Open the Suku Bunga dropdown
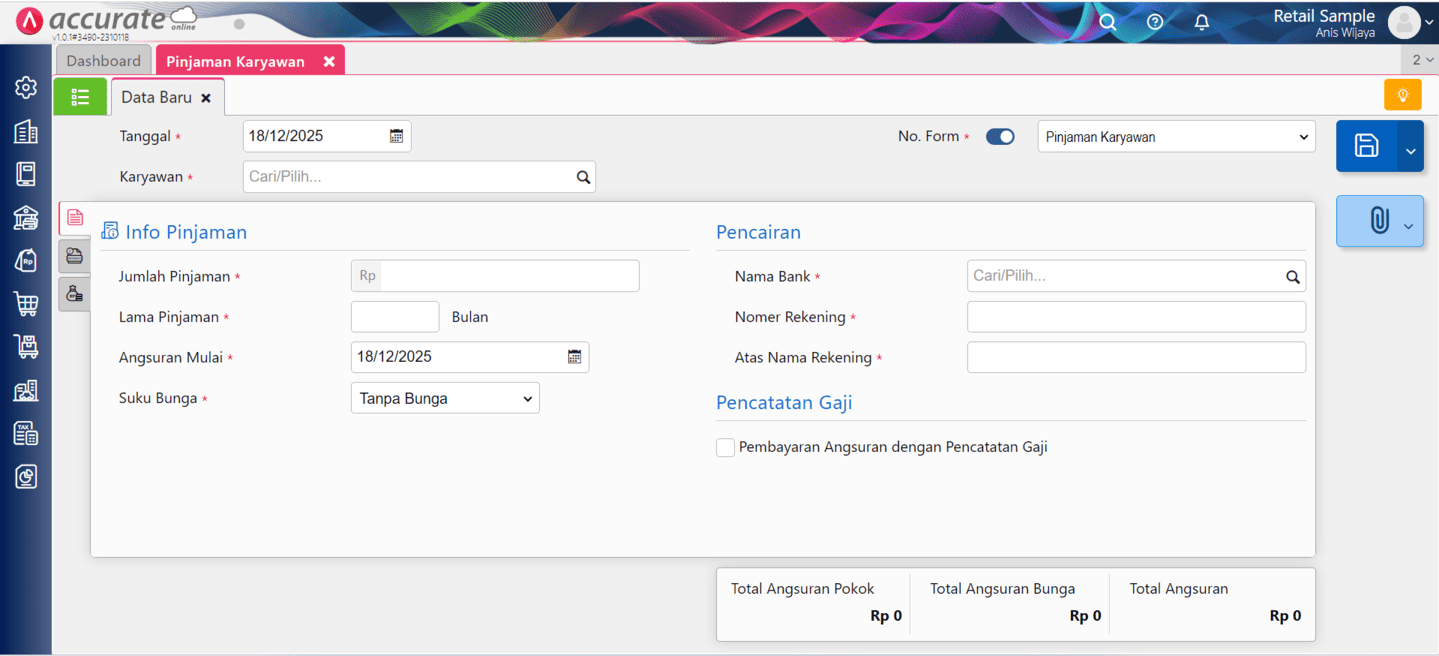The image size is (1439, 656). click(444, 397)
